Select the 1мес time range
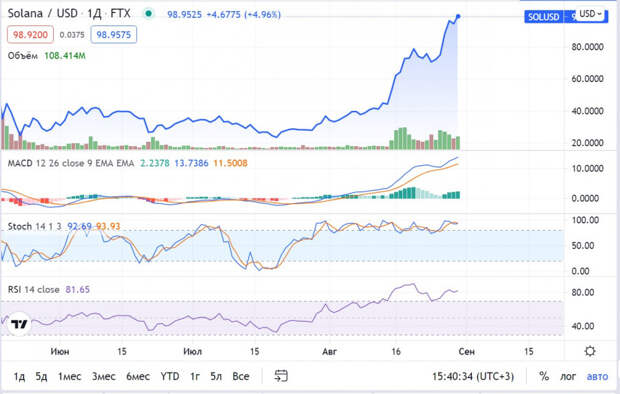The height and width of the screenshot is (394, 620). tap(70, 376)
